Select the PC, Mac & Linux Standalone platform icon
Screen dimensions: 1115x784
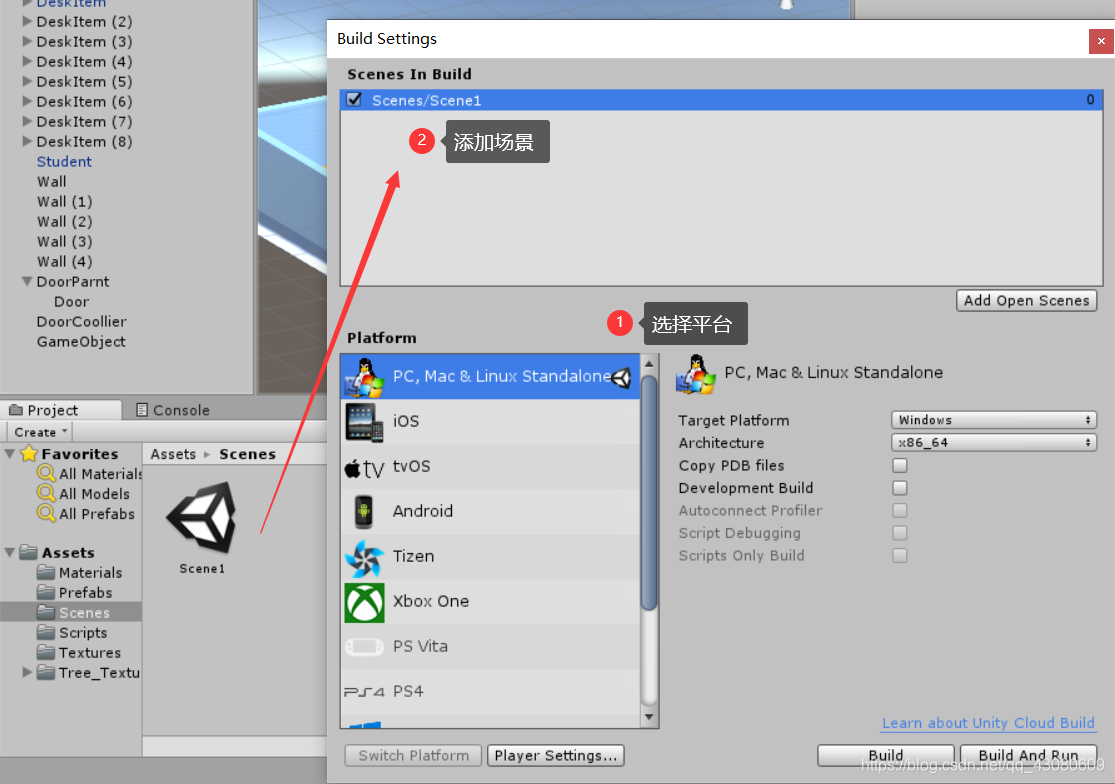[364, 377]
